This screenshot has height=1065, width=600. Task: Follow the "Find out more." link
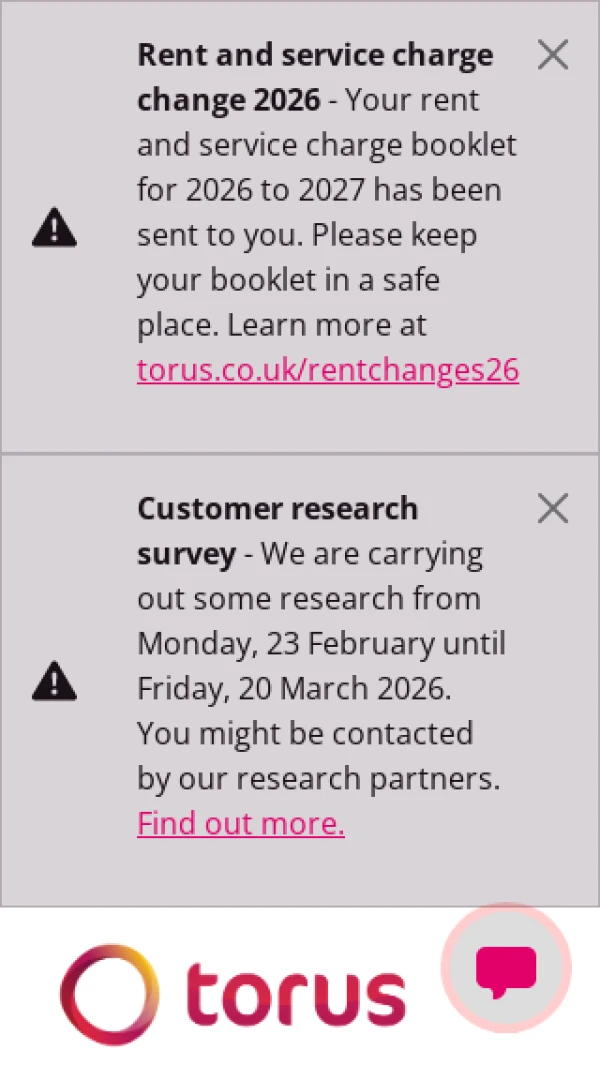tap(241, 823)
